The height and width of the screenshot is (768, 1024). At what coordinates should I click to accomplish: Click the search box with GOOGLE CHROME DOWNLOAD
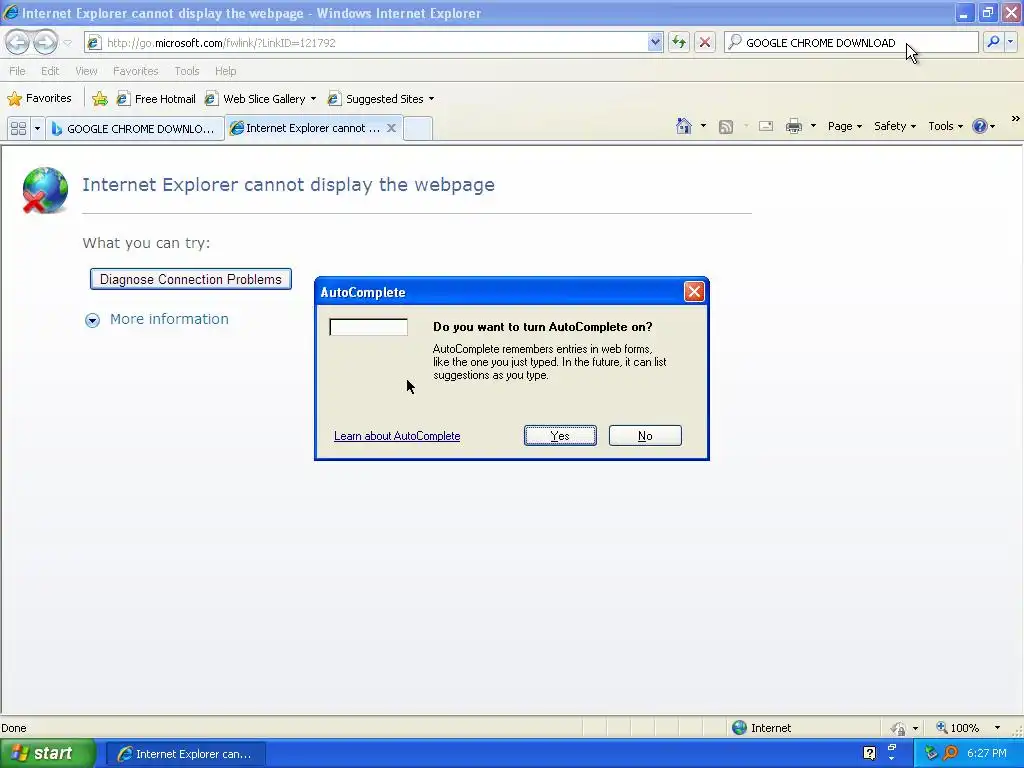tap(851, 42)
